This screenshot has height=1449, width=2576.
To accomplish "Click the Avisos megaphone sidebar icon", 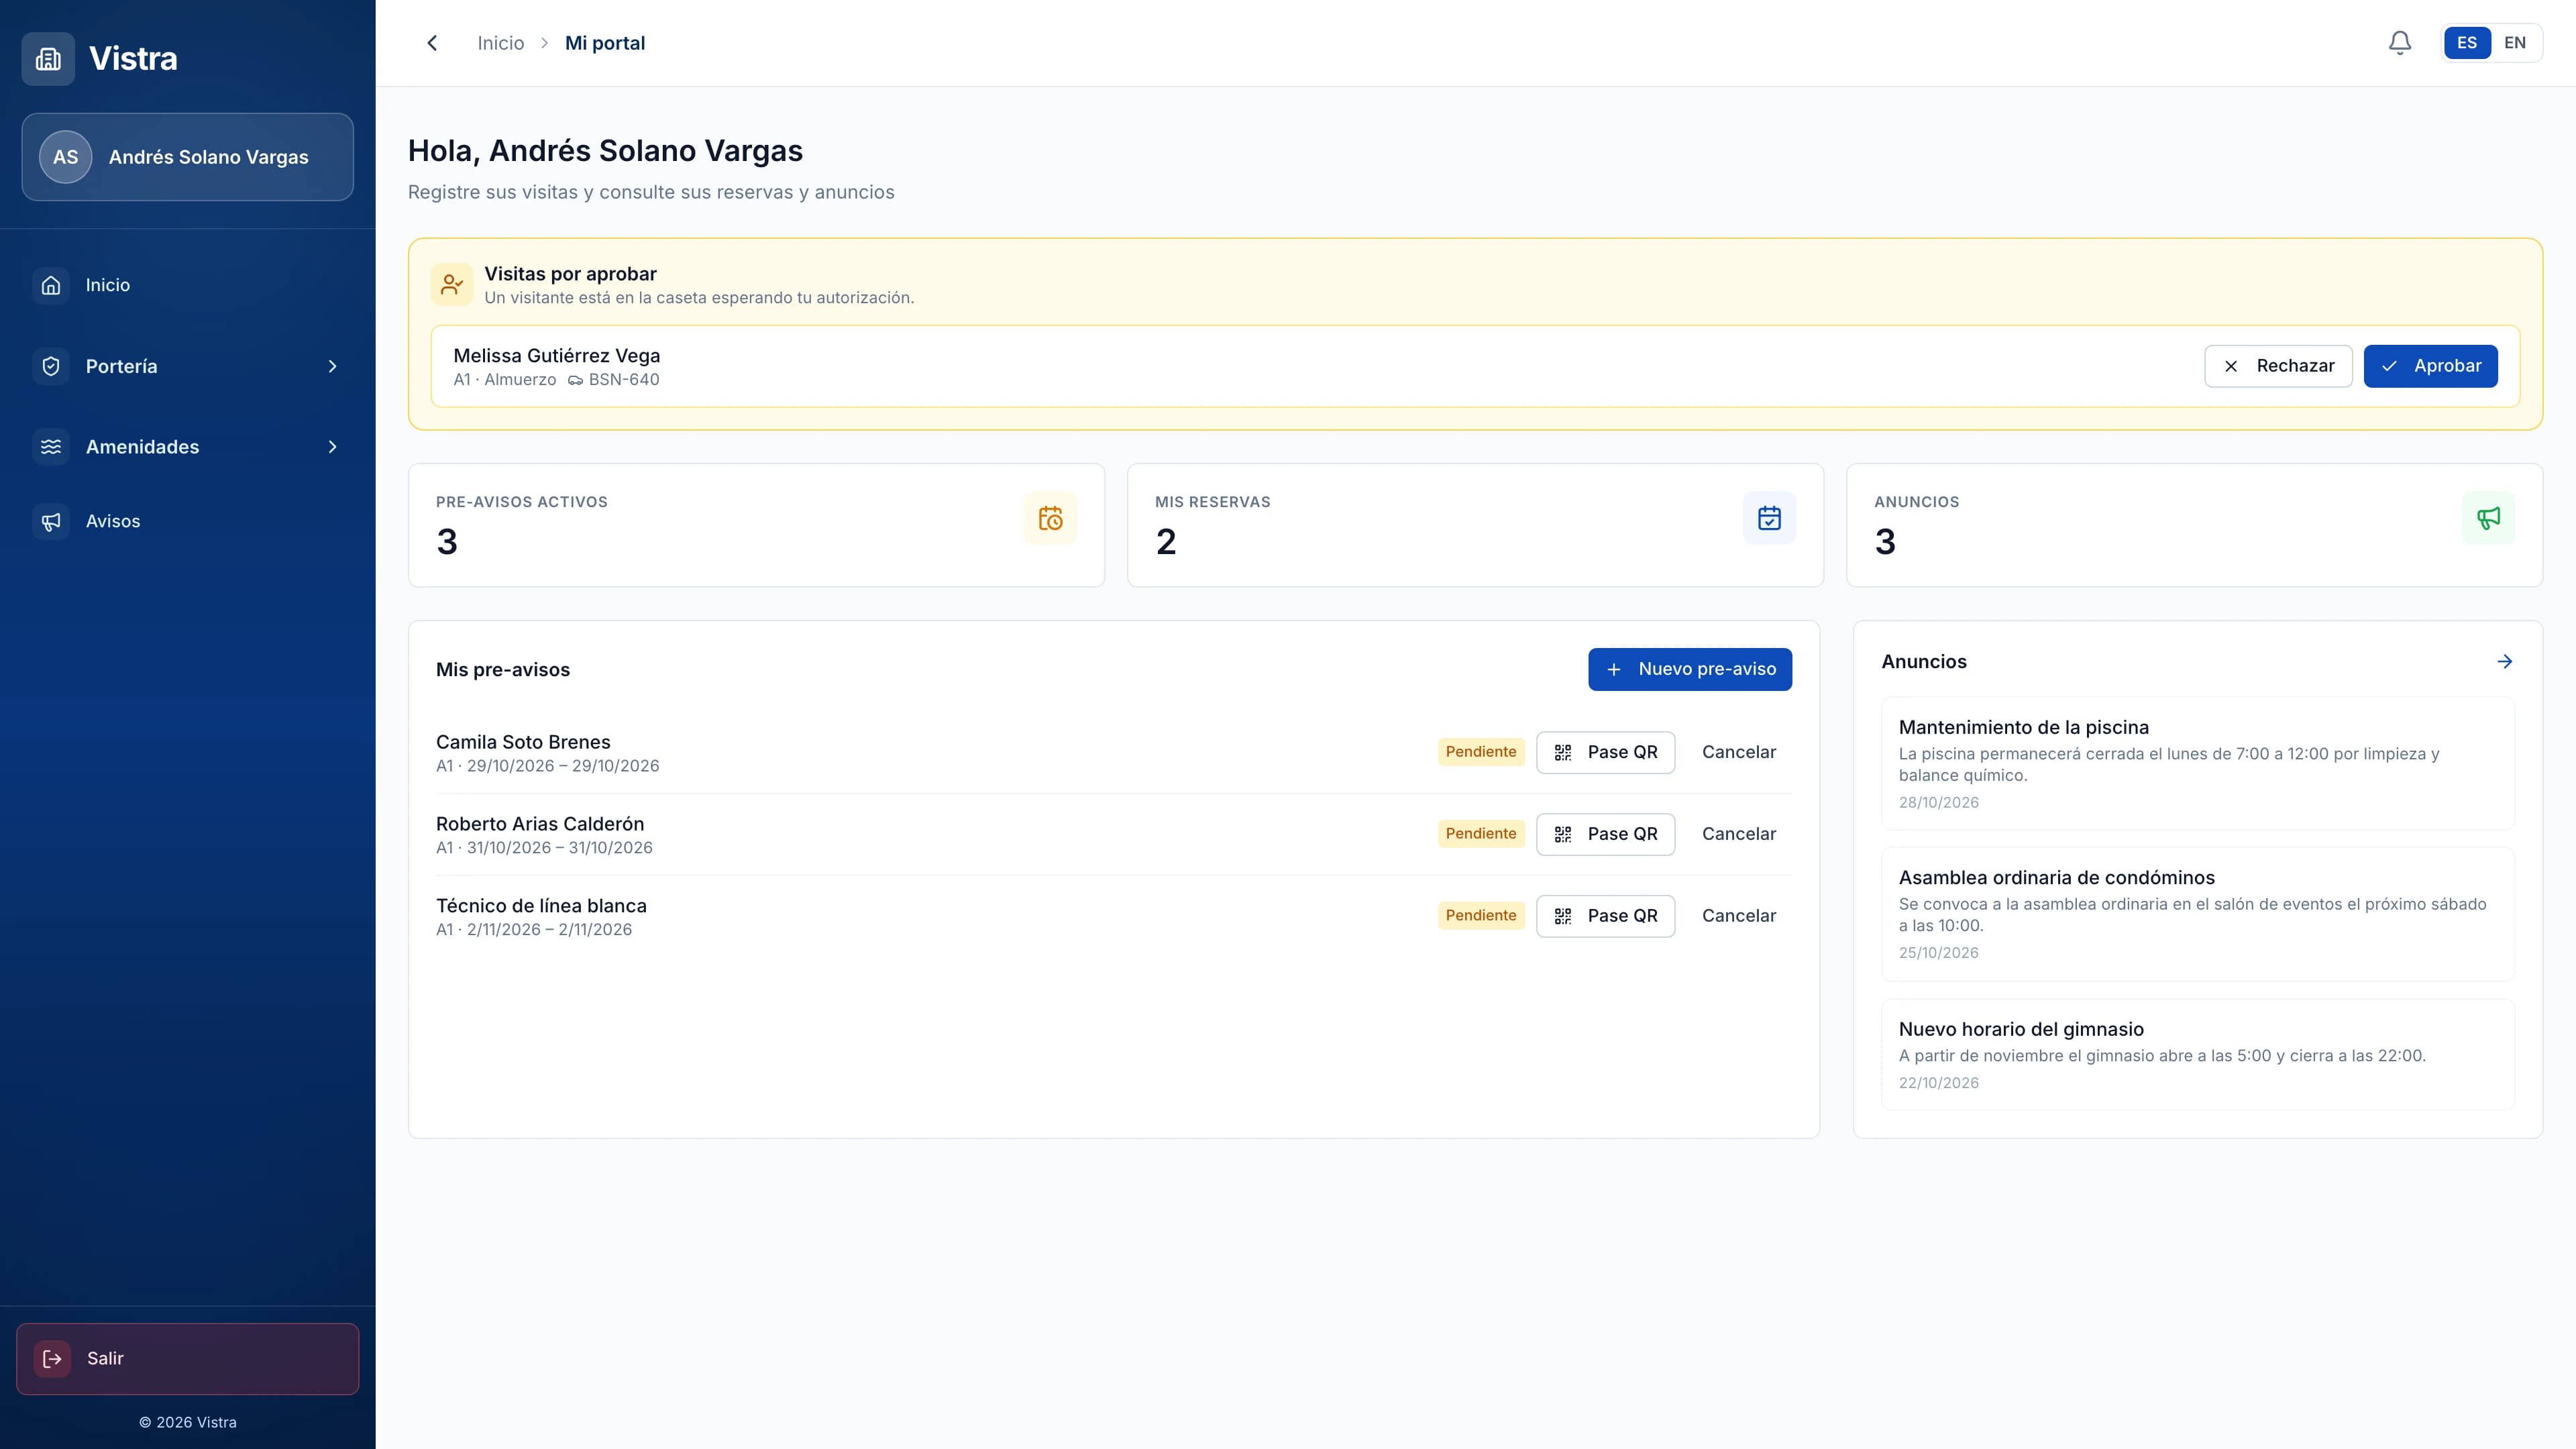I will pyautogui.click(x=51, y=521).
